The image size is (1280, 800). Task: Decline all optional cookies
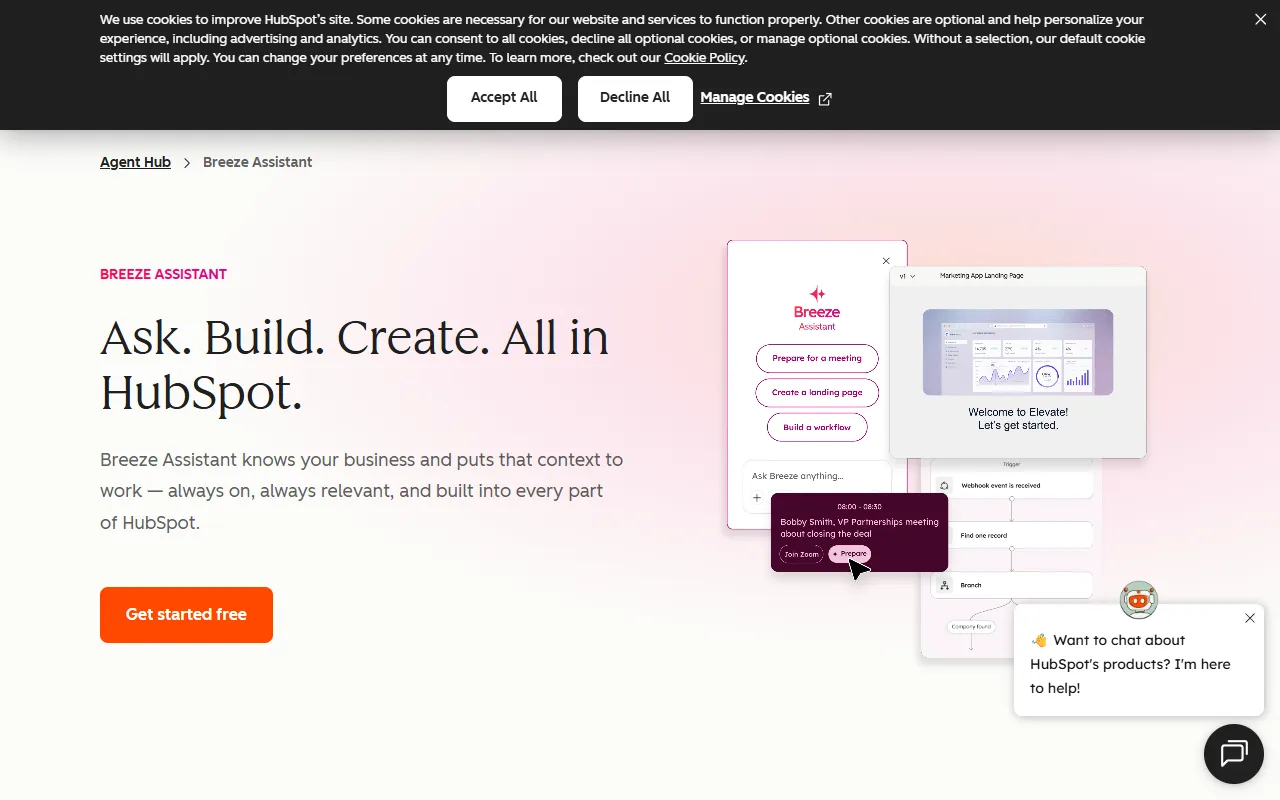click(x=635, y=98)
